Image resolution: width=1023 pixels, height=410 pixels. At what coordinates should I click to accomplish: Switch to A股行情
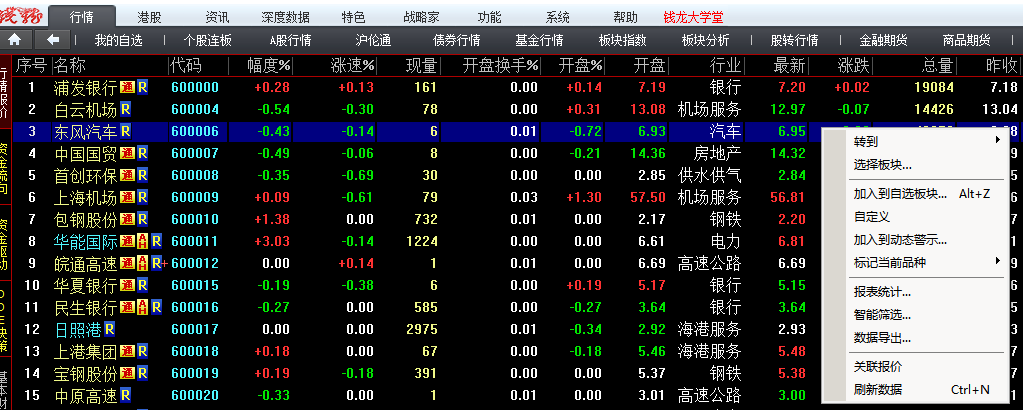pos(290,40)
